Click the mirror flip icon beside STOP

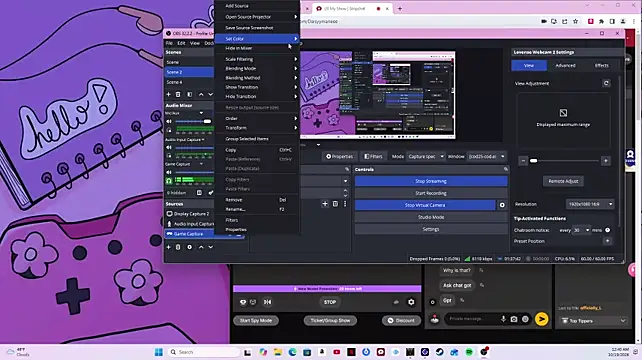click(x=267, y=302)
